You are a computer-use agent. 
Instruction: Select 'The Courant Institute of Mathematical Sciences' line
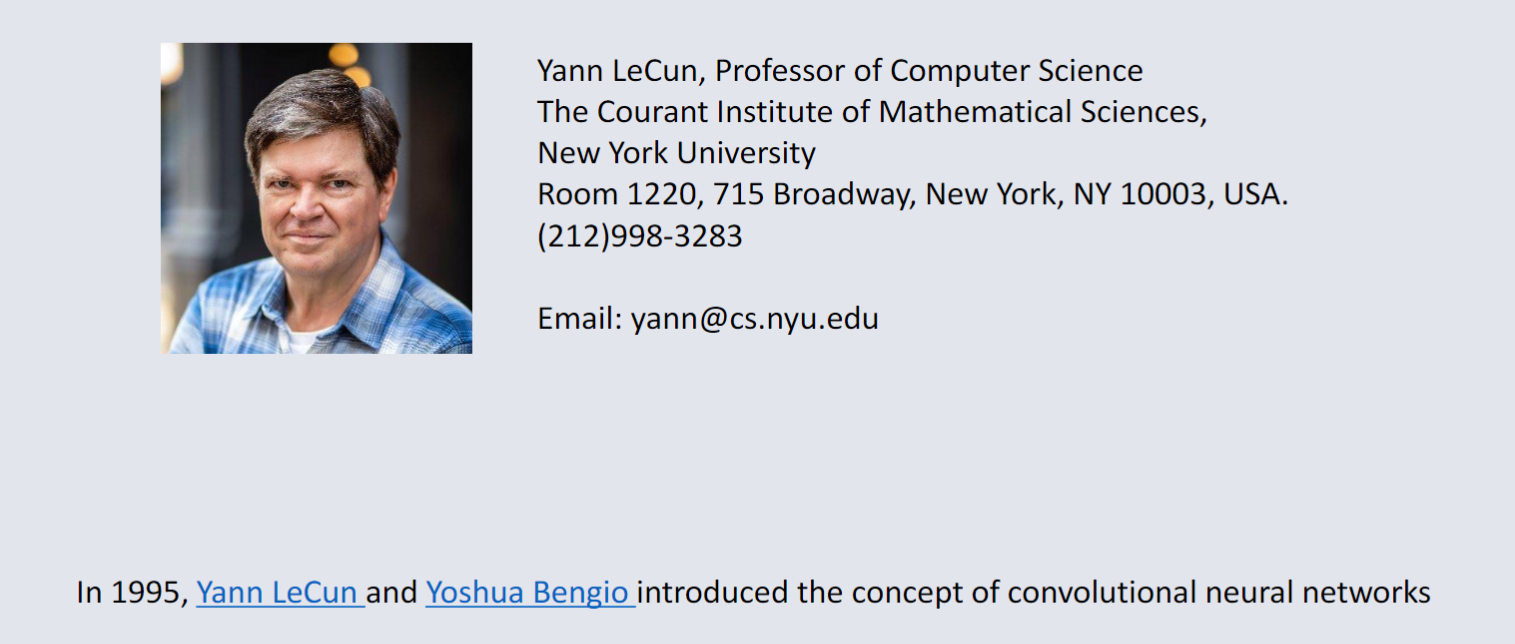[x=871, y=112]
